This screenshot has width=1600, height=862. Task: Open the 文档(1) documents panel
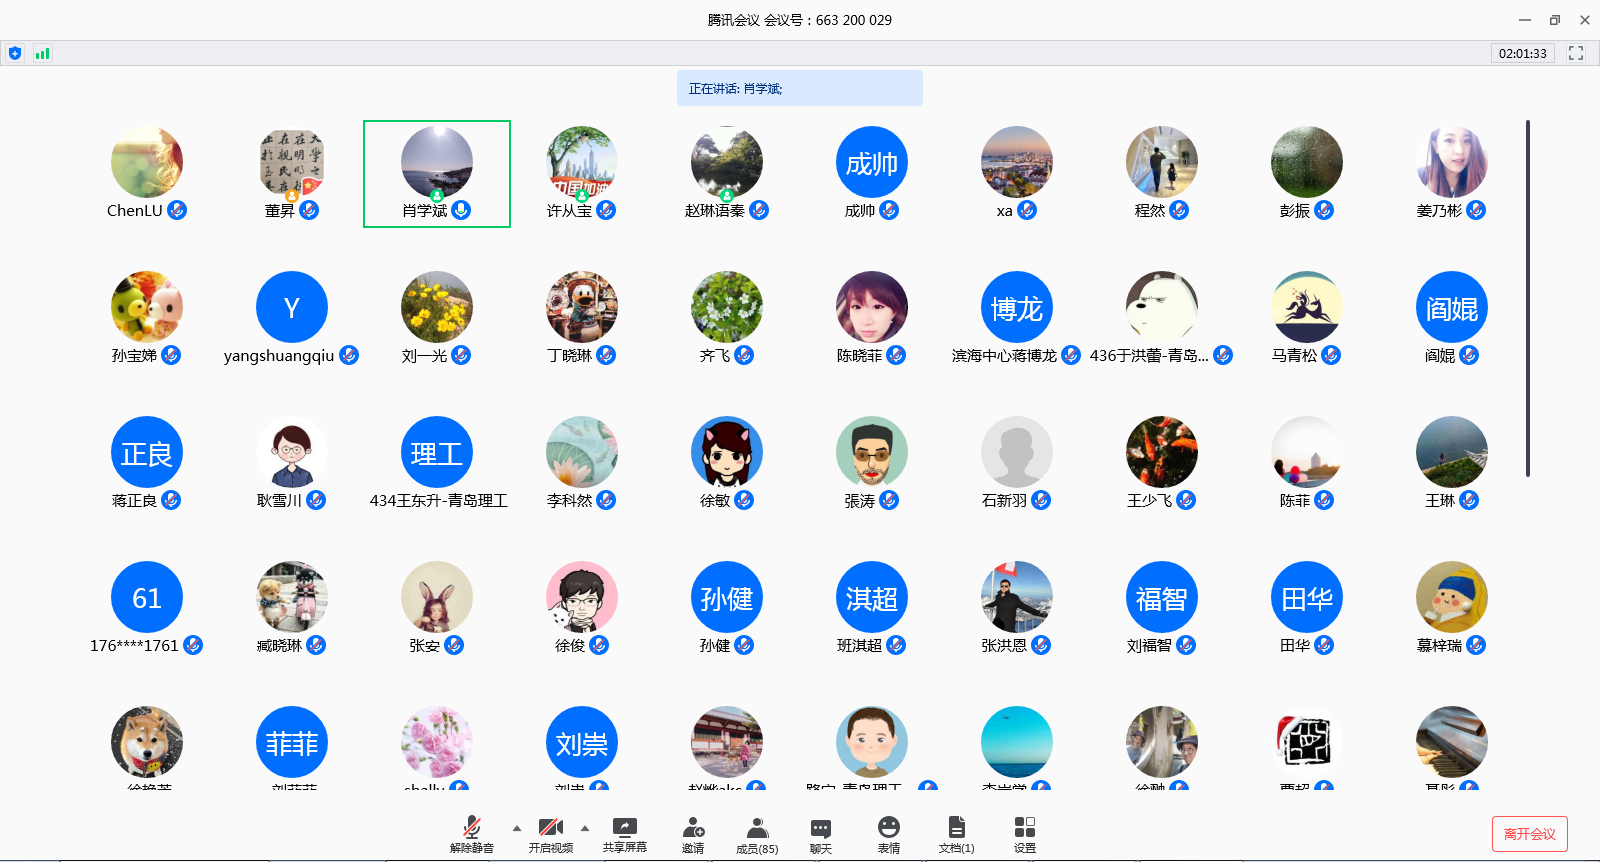coord(956,834)
